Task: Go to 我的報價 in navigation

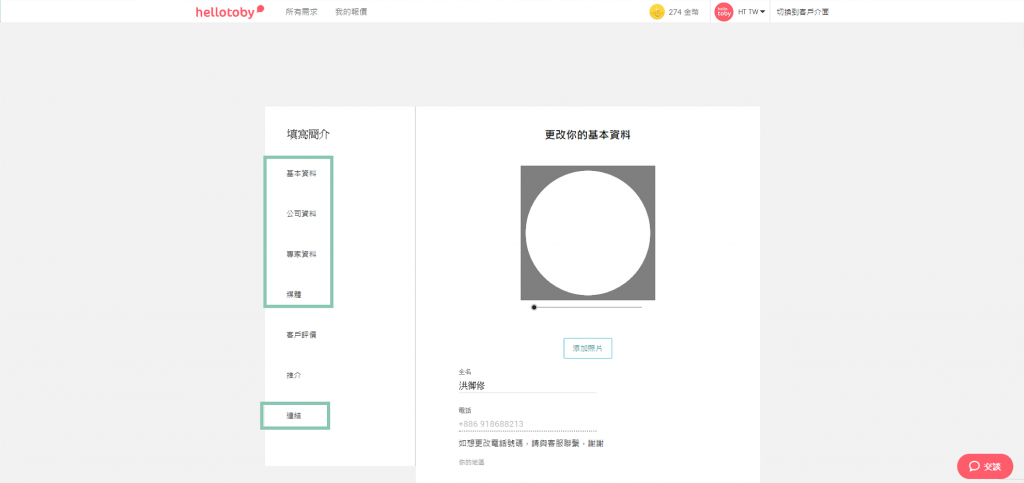Action: click(x=351, y=12)
